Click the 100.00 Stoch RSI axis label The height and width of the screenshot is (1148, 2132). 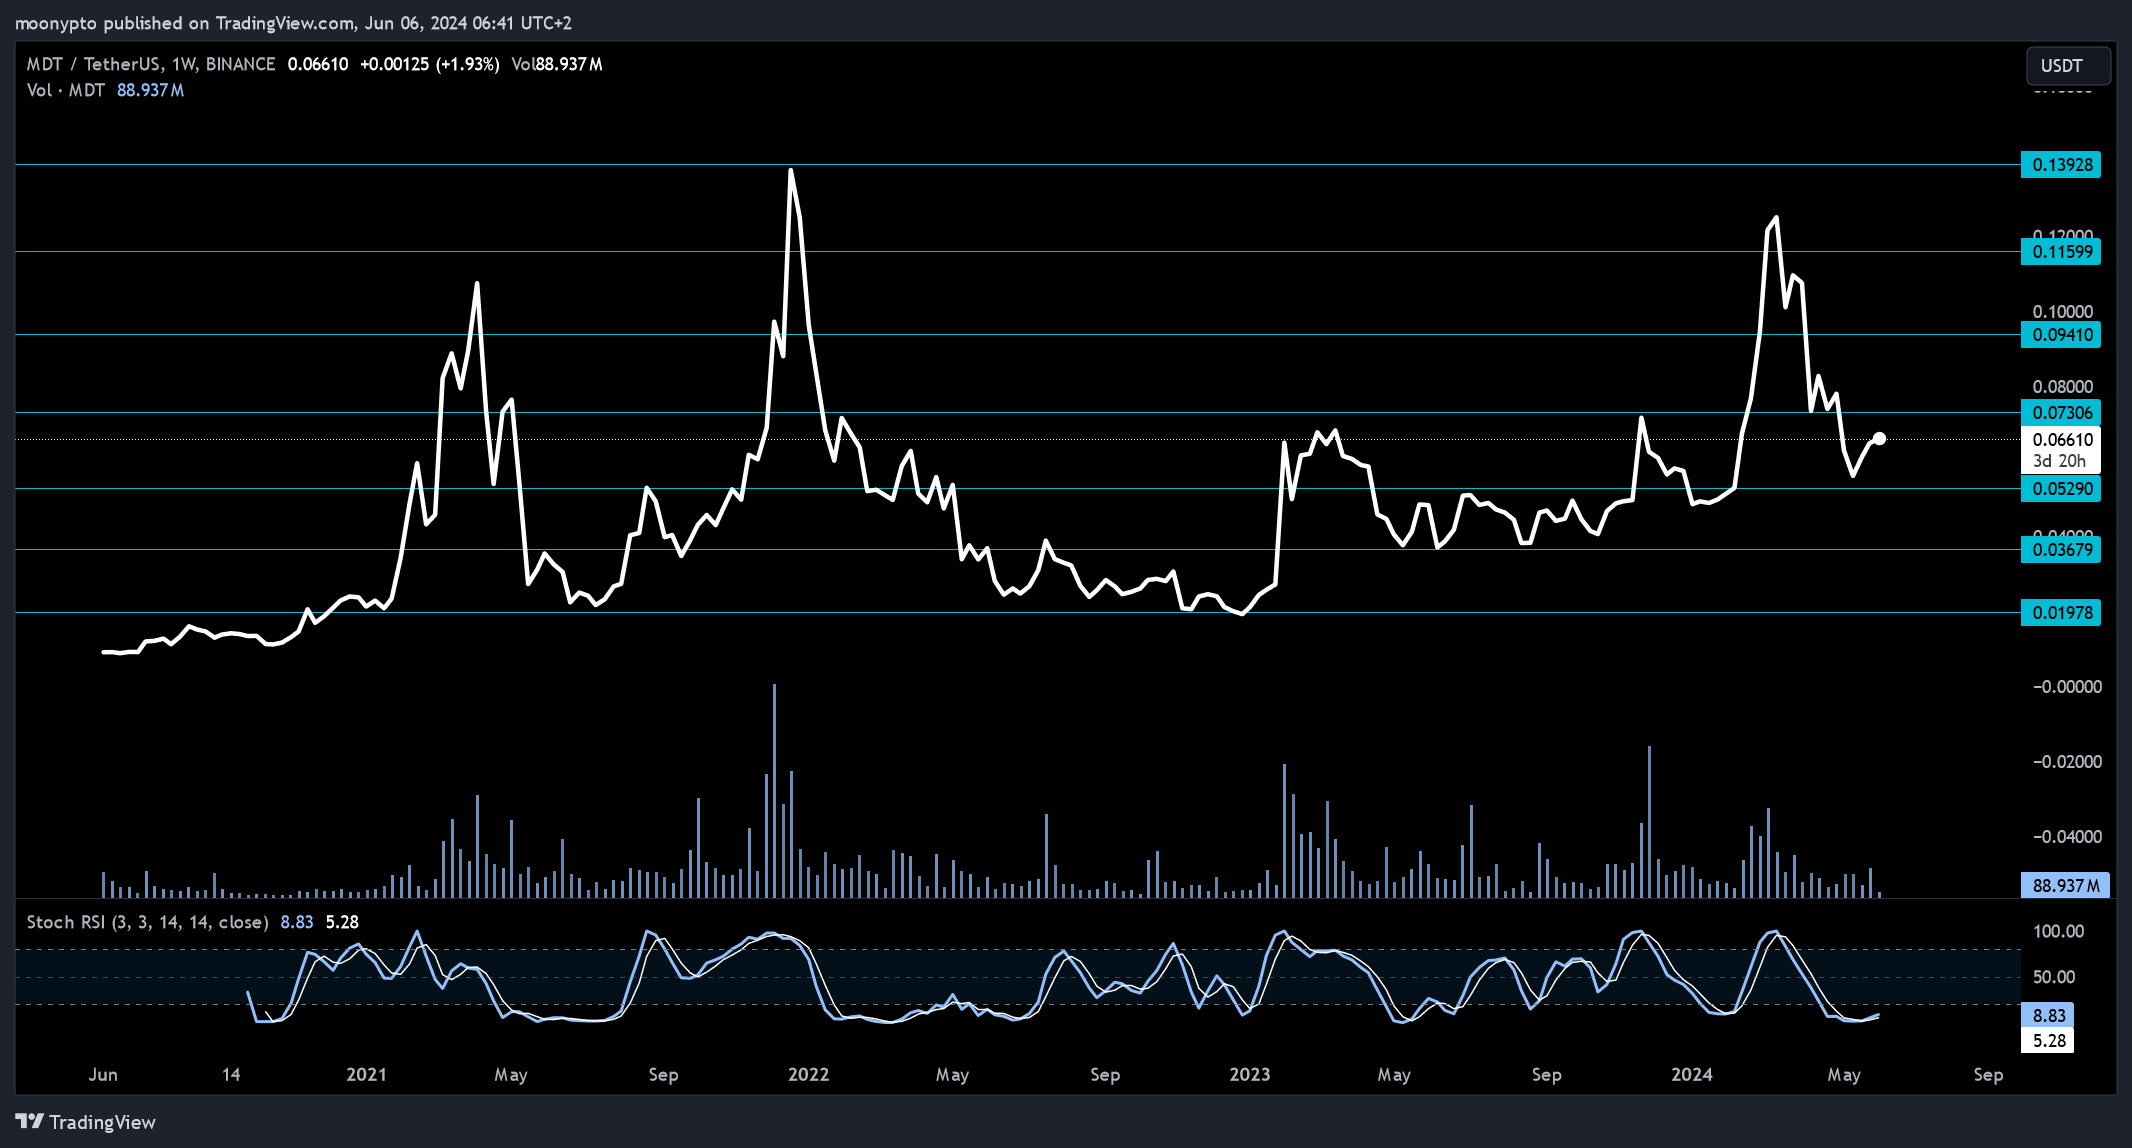2058,932
